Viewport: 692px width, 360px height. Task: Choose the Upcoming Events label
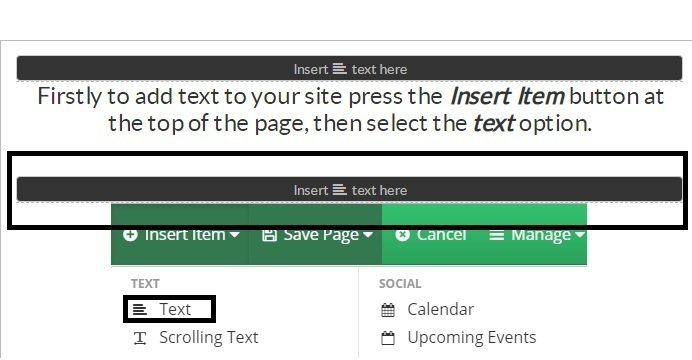[x=472, y=338]
